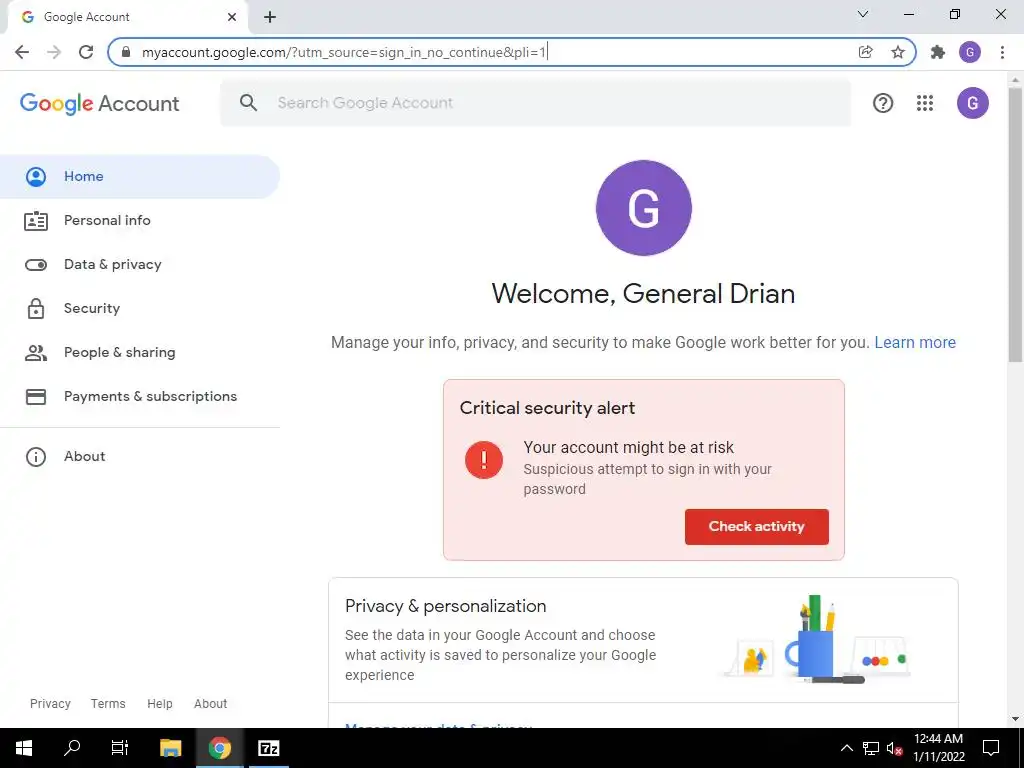Screen dimensions: 1024x768
Task: Click the taskbar clock and date
Action: click(938, 748)
